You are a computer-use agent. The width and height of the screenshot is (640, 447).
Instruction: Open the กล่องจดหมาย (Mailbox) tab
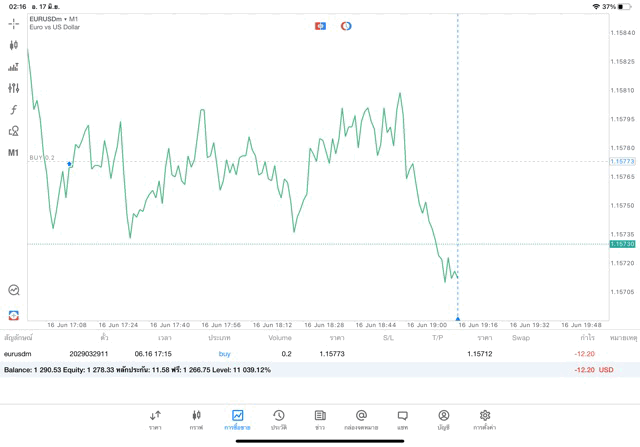[361, 419]
